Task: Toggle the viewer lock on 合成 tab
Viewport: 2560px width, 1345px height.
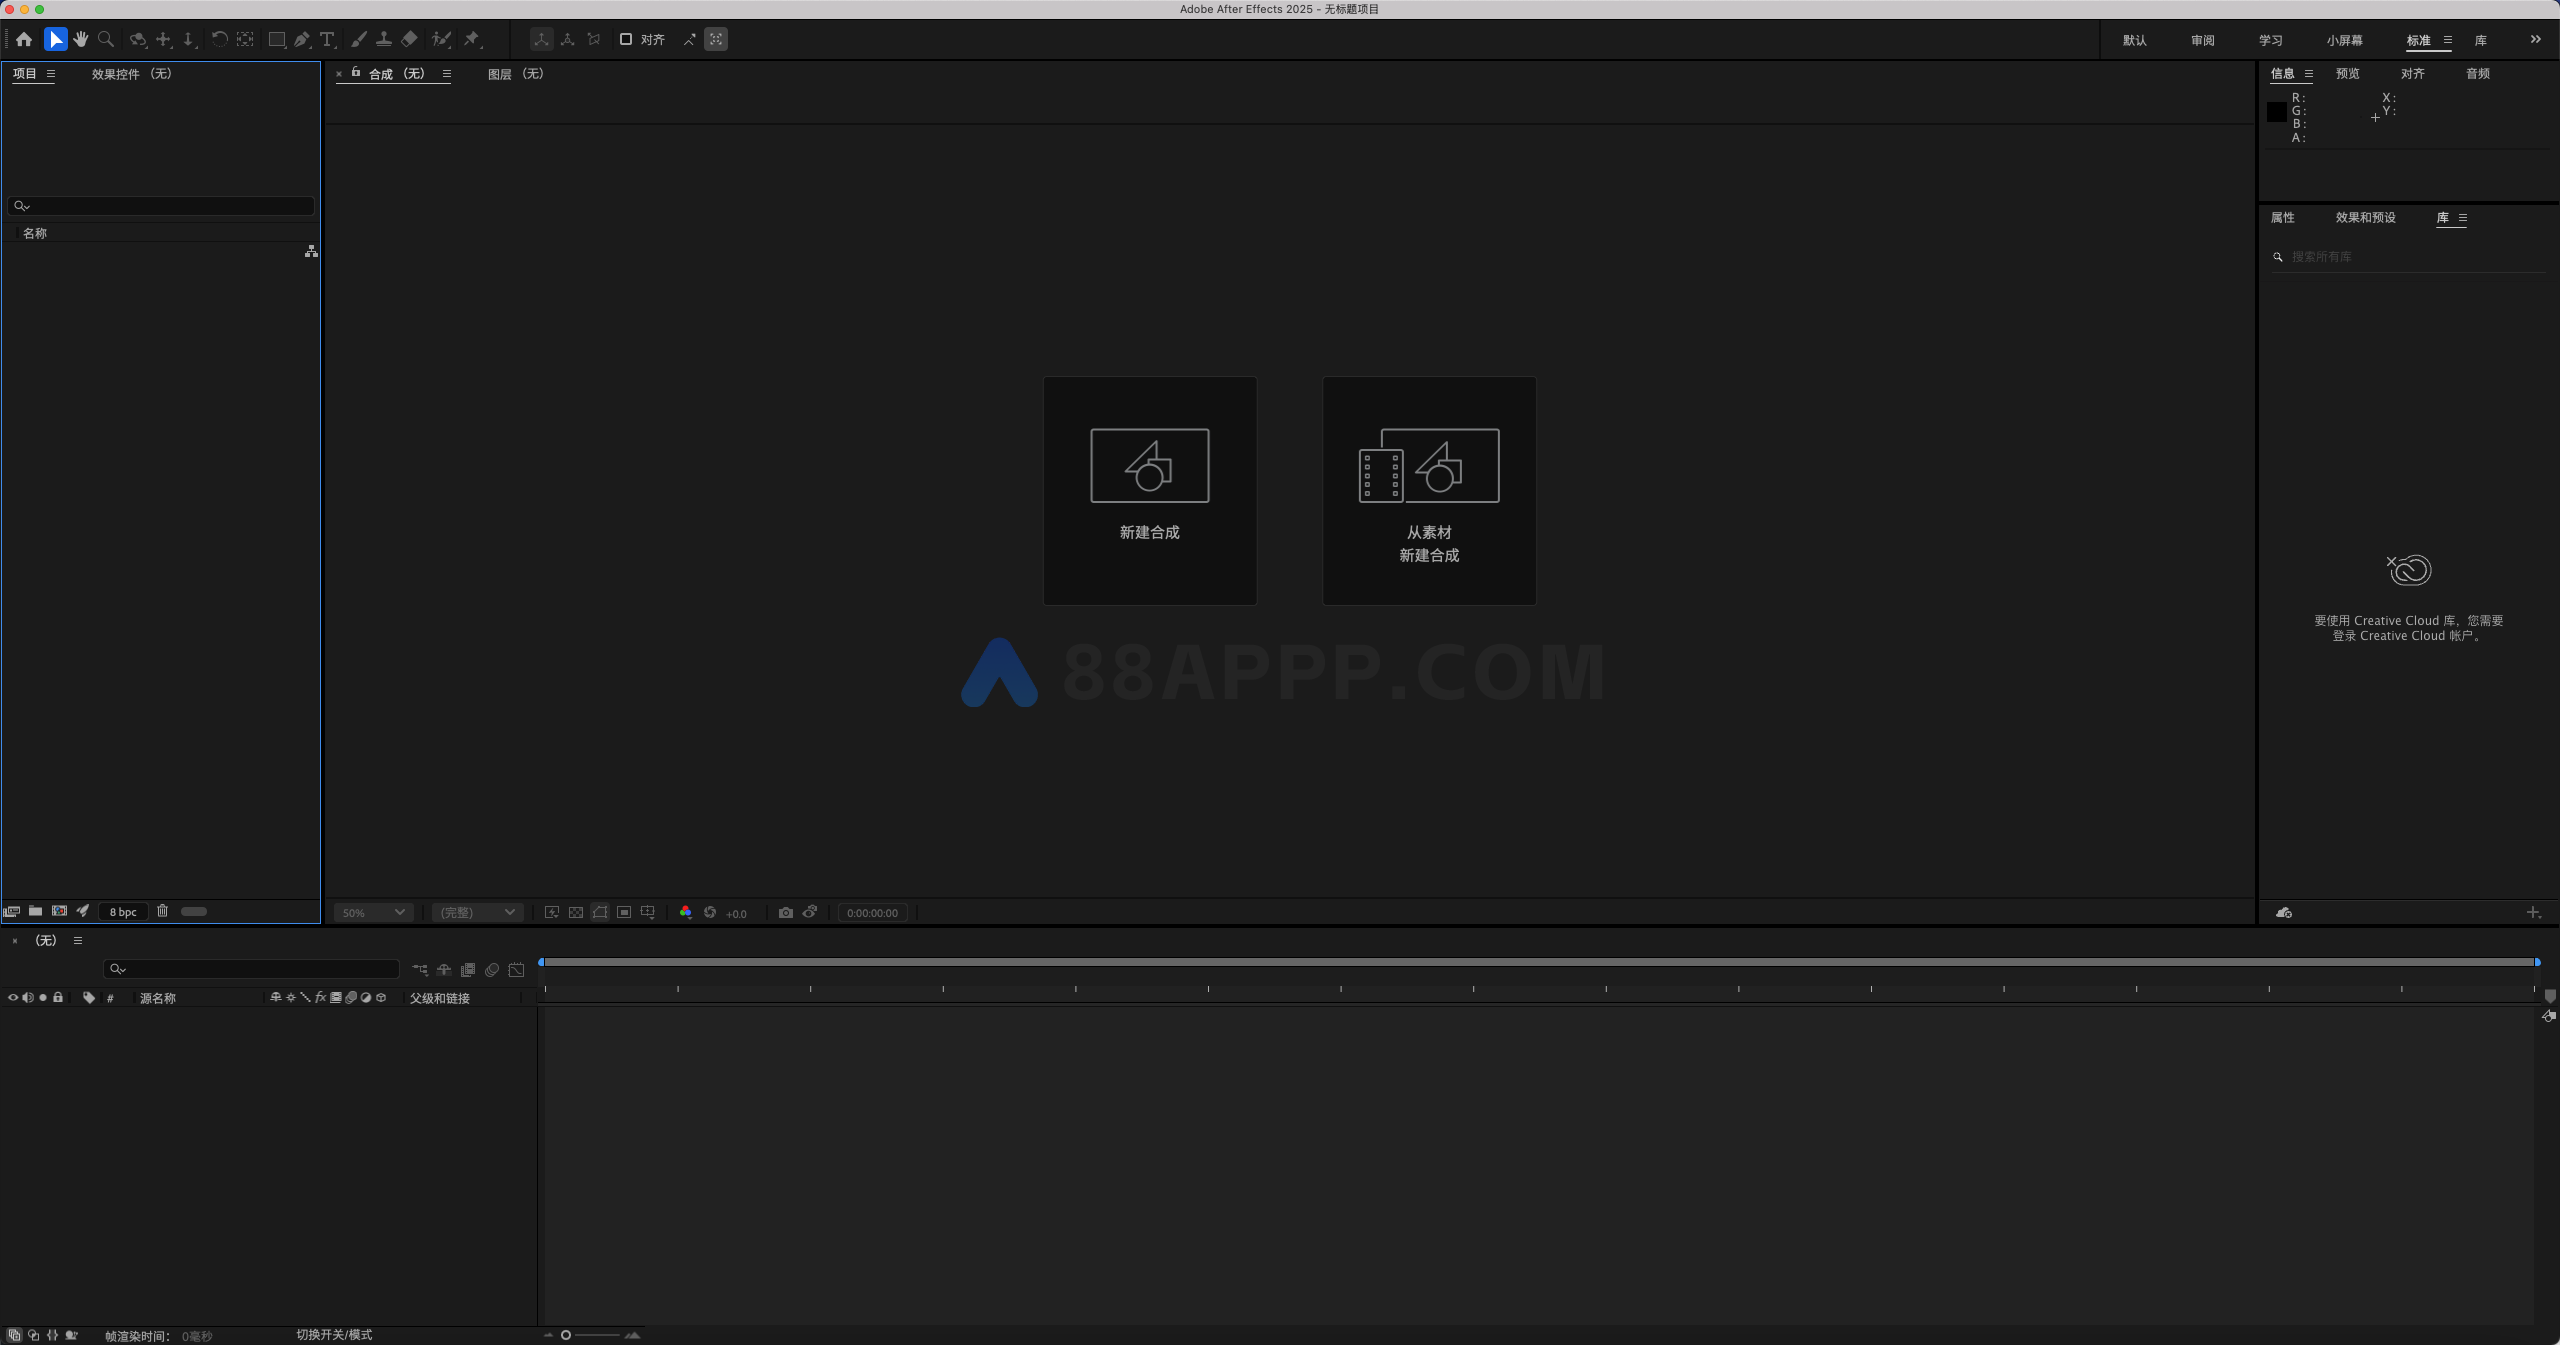Action: [x=356, y=72]
